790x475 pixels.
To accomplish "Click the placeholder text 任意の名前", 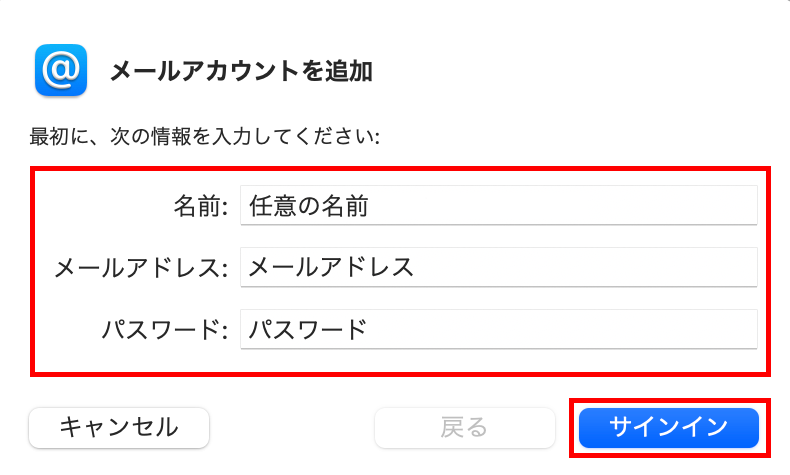I will [308, 207].
